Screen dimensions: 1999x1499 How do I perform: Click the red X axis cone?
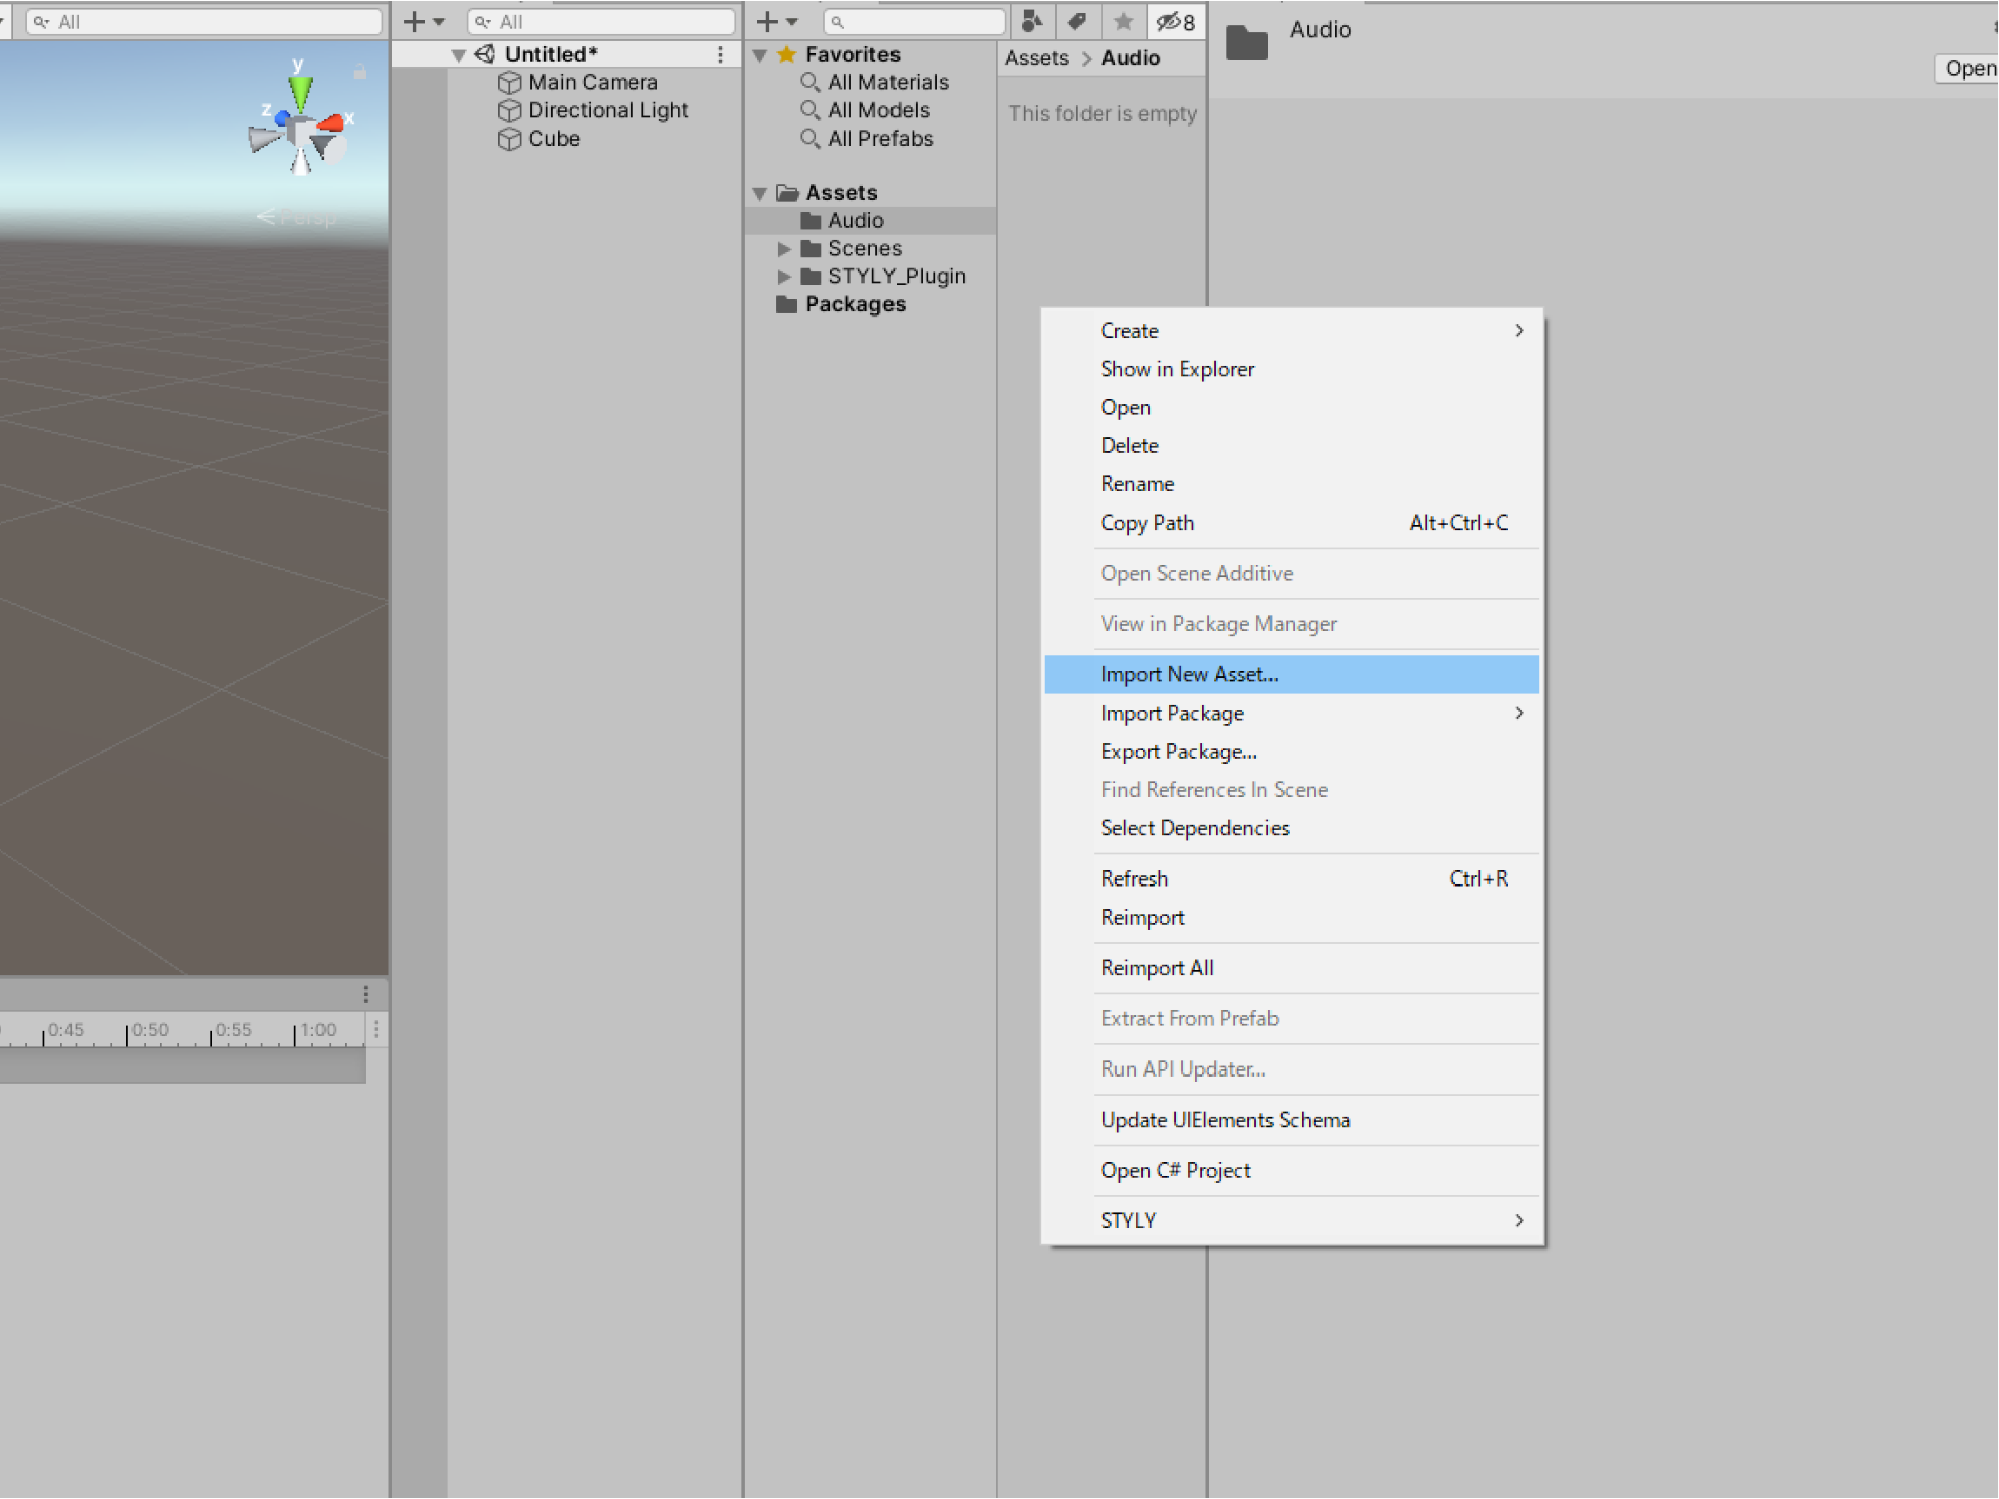click(331, 122)
